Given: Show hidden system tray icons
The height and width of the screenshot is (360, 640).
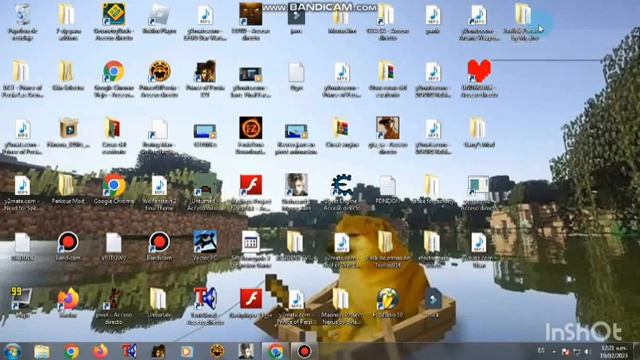Looking at the screenshot, I should tap(554, 351).
